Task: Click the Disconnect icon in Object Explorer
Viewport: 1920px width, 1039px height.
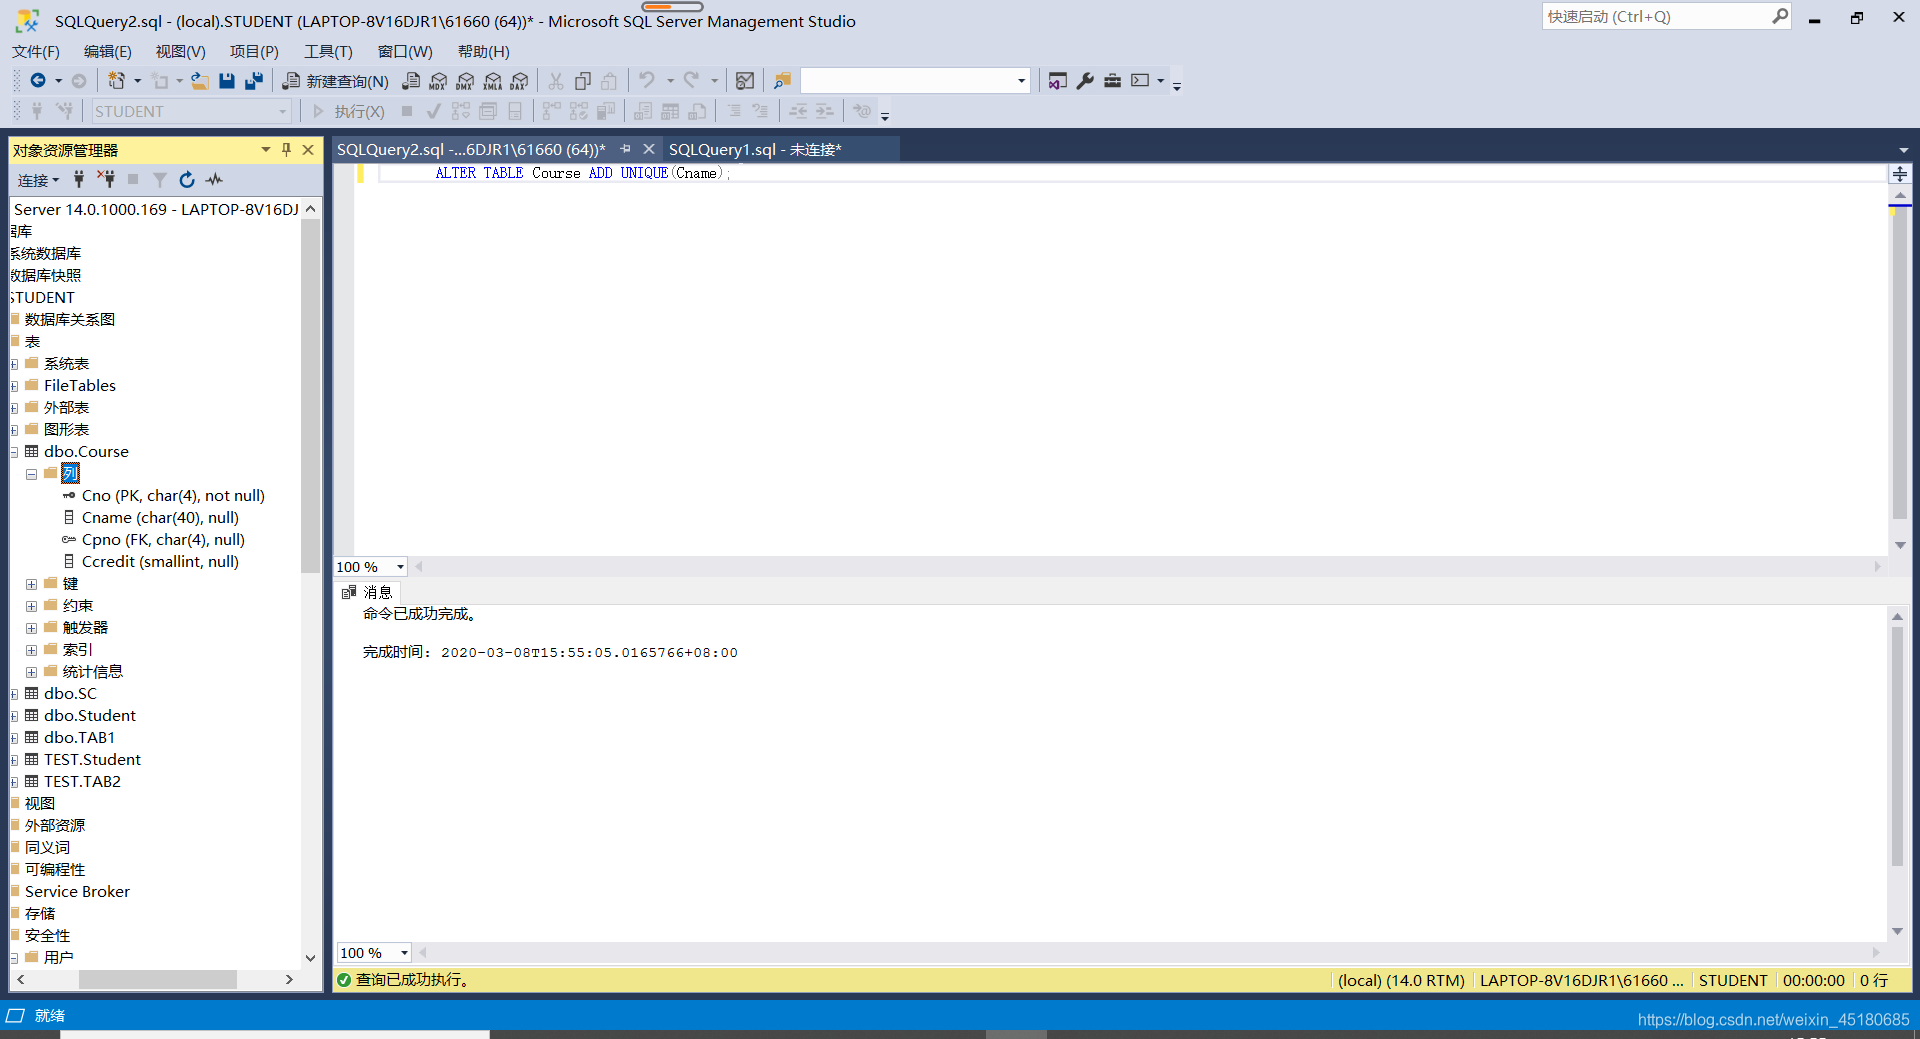Action: (106, 179)
